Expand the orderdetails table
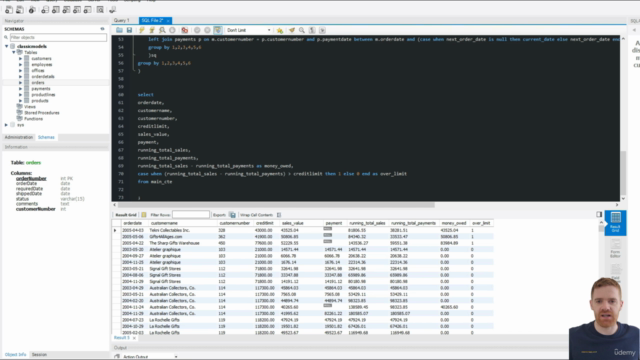The height and width of the screenshot is (360, 640). [20, 77]
